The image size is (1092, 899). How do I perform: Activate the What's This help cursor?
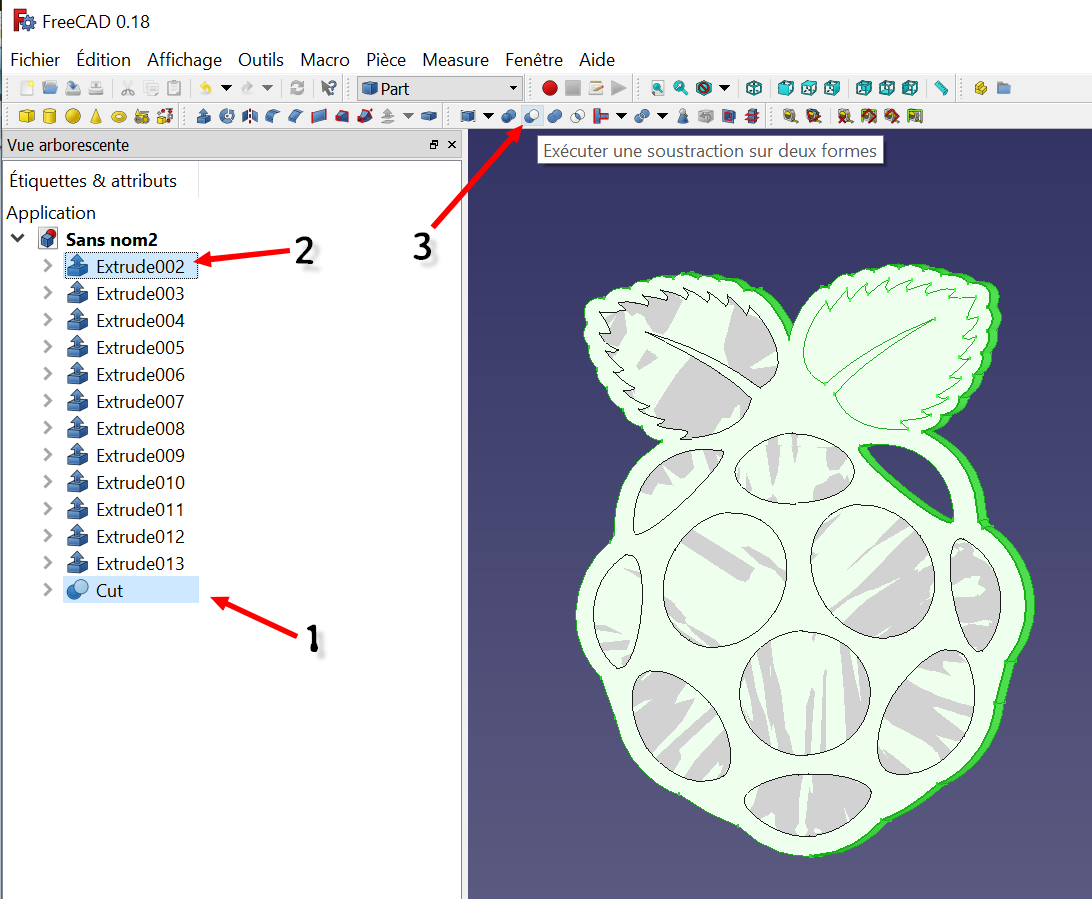[x=329, y=88]
